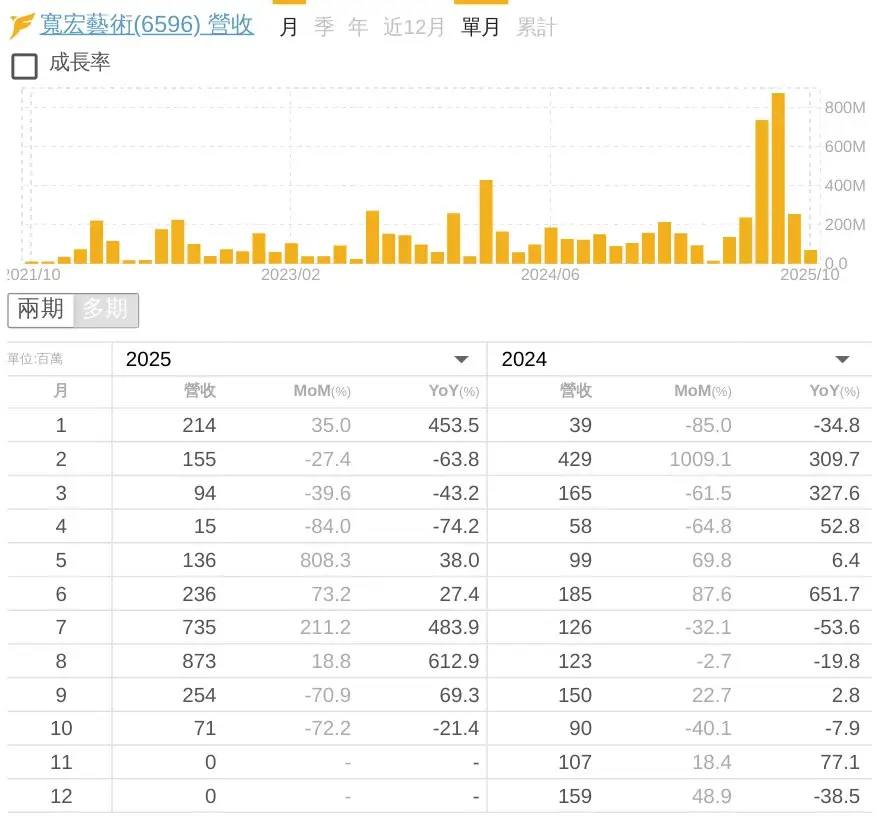This screenshot has width=878, height=819.
Task: Click the 月 column header
Action: click(60, 391)
